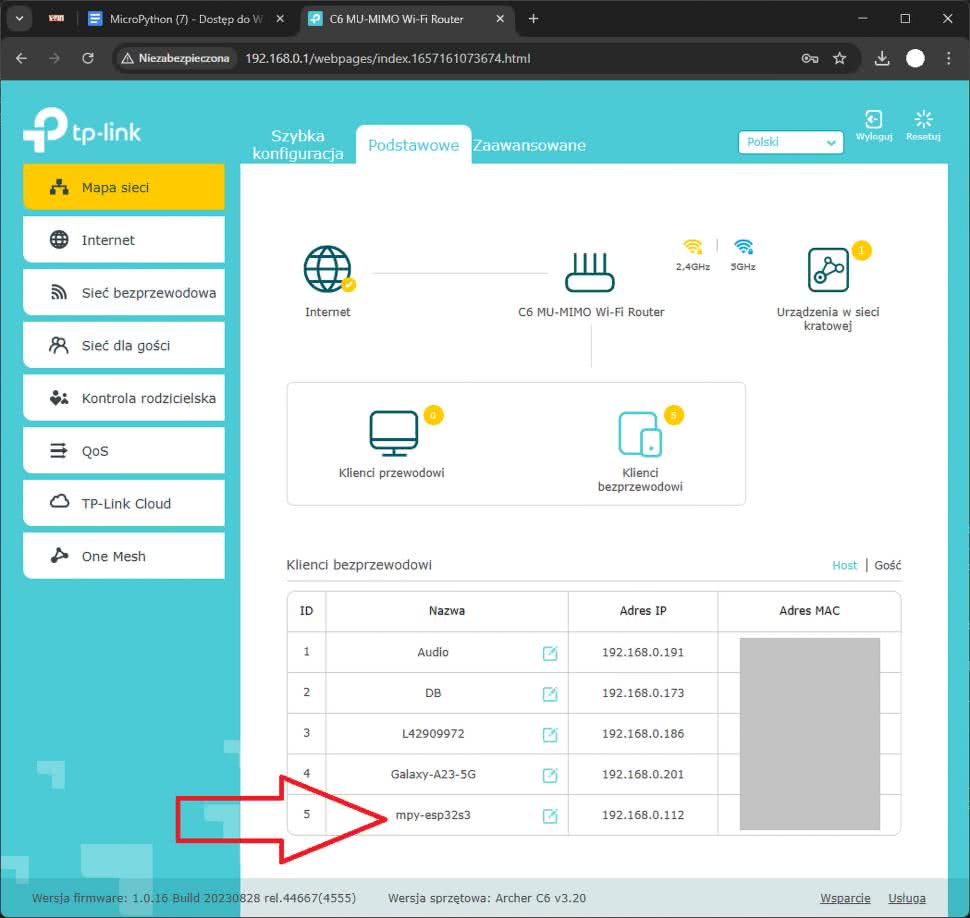The image size is (970, 918).
Task: Open mesh devices icon (Urządzenia w sieci kratowej)
Action: [828, 269]
